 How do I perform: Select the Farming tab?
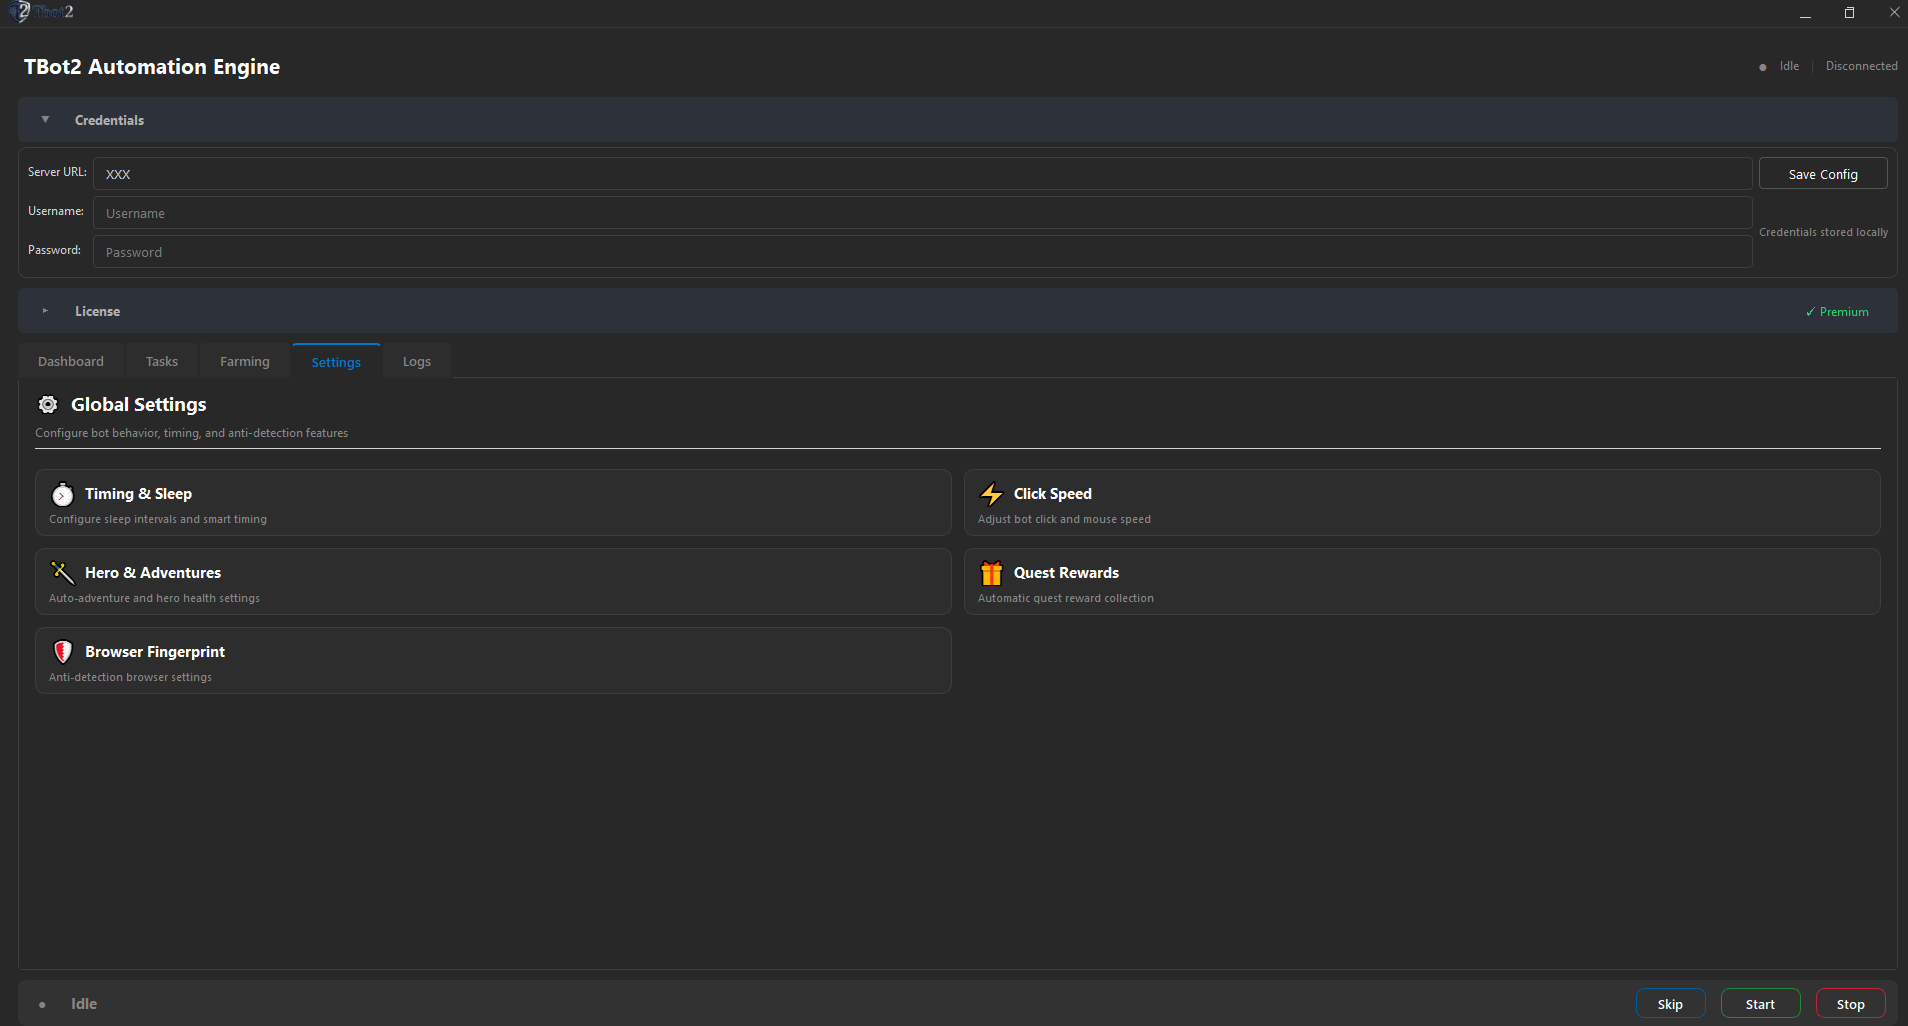pos(244,360)
